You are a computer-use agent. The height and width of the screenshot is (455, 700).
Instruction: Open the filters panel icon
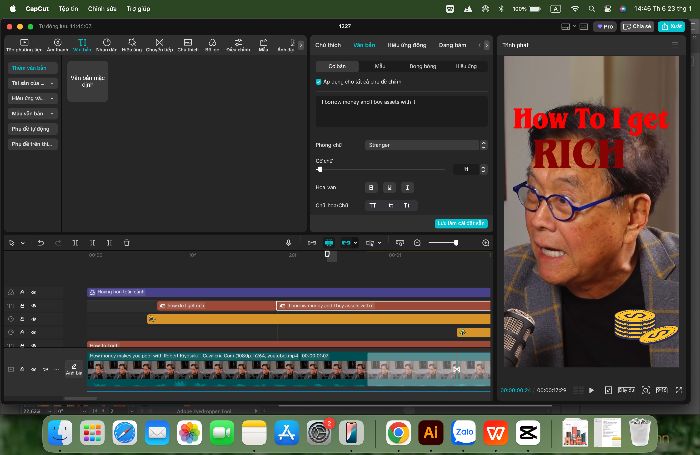[212, 44]
